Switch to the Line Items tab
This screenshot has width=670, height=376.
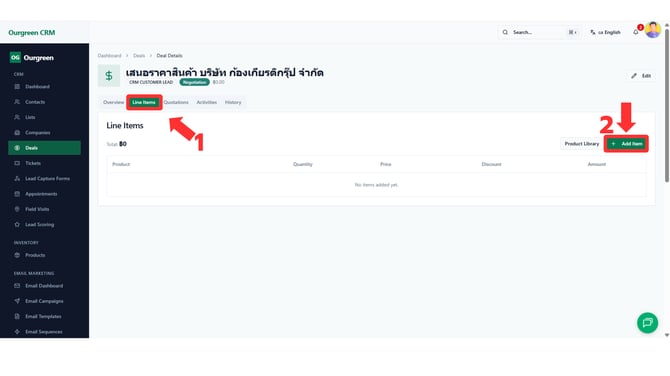(x=144, y=102)
